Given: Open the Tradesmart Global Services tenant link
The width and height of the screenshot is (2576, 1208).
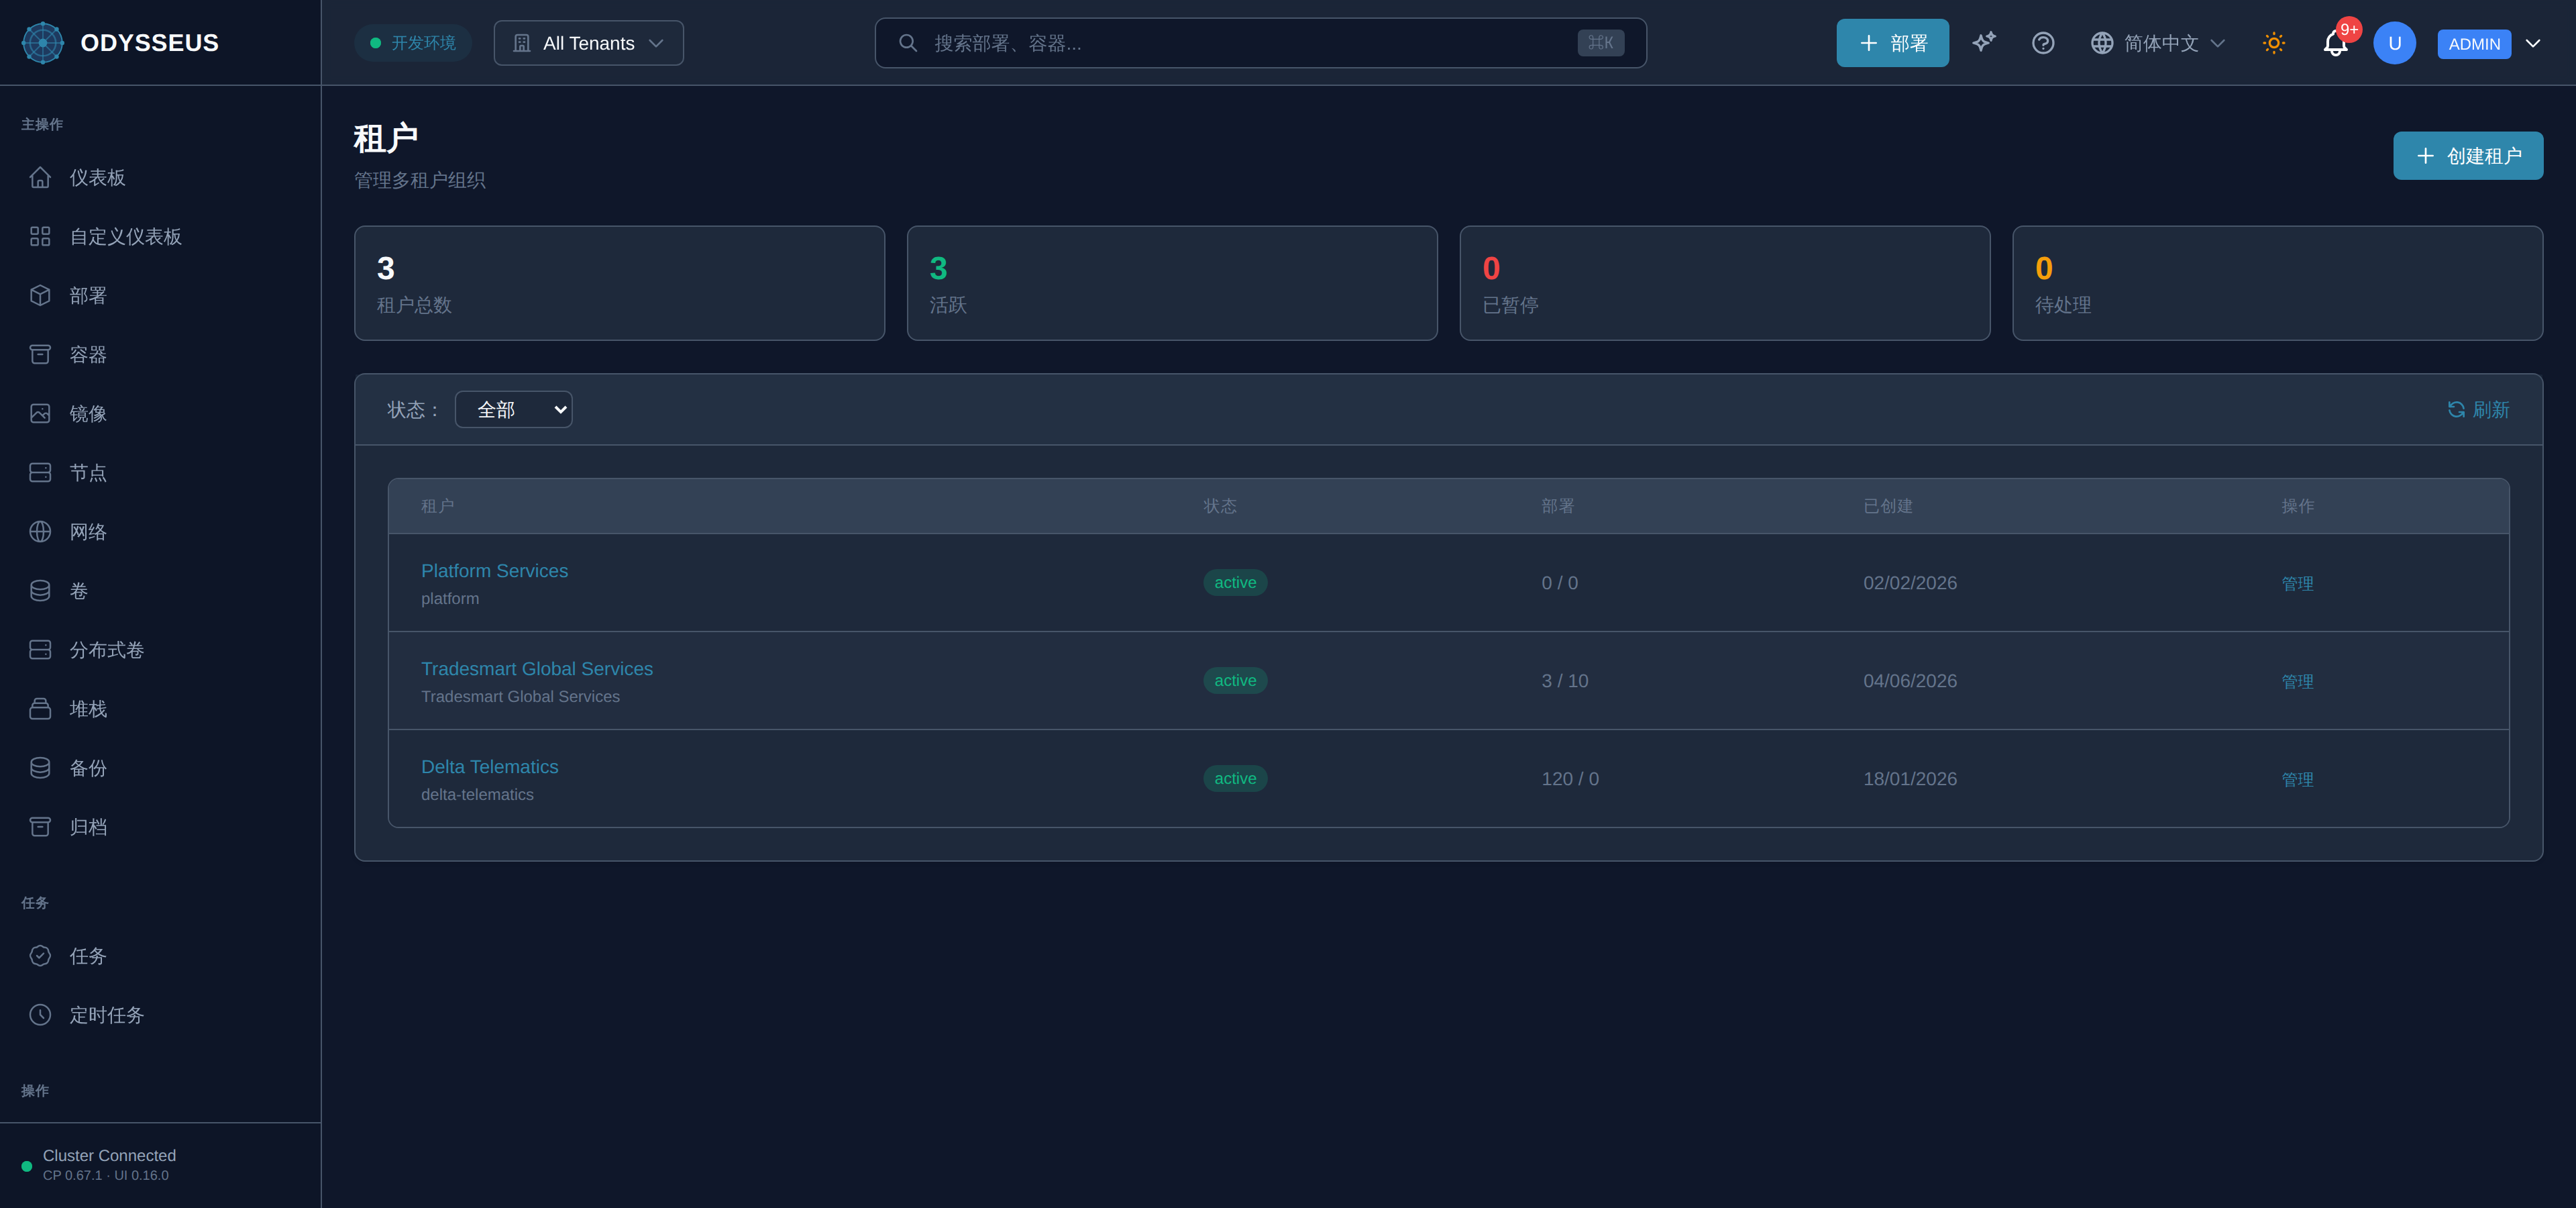Looking at the screenshot, I should 536,668.
